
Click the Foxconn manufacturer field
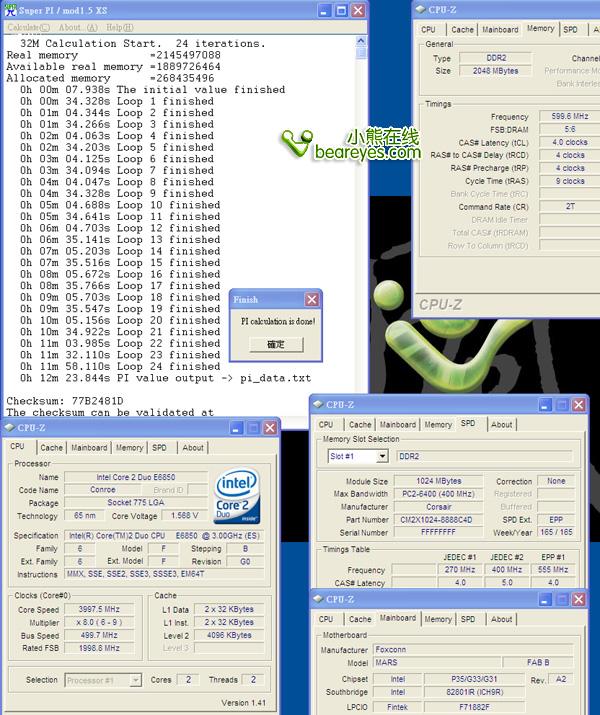[473, 649]
